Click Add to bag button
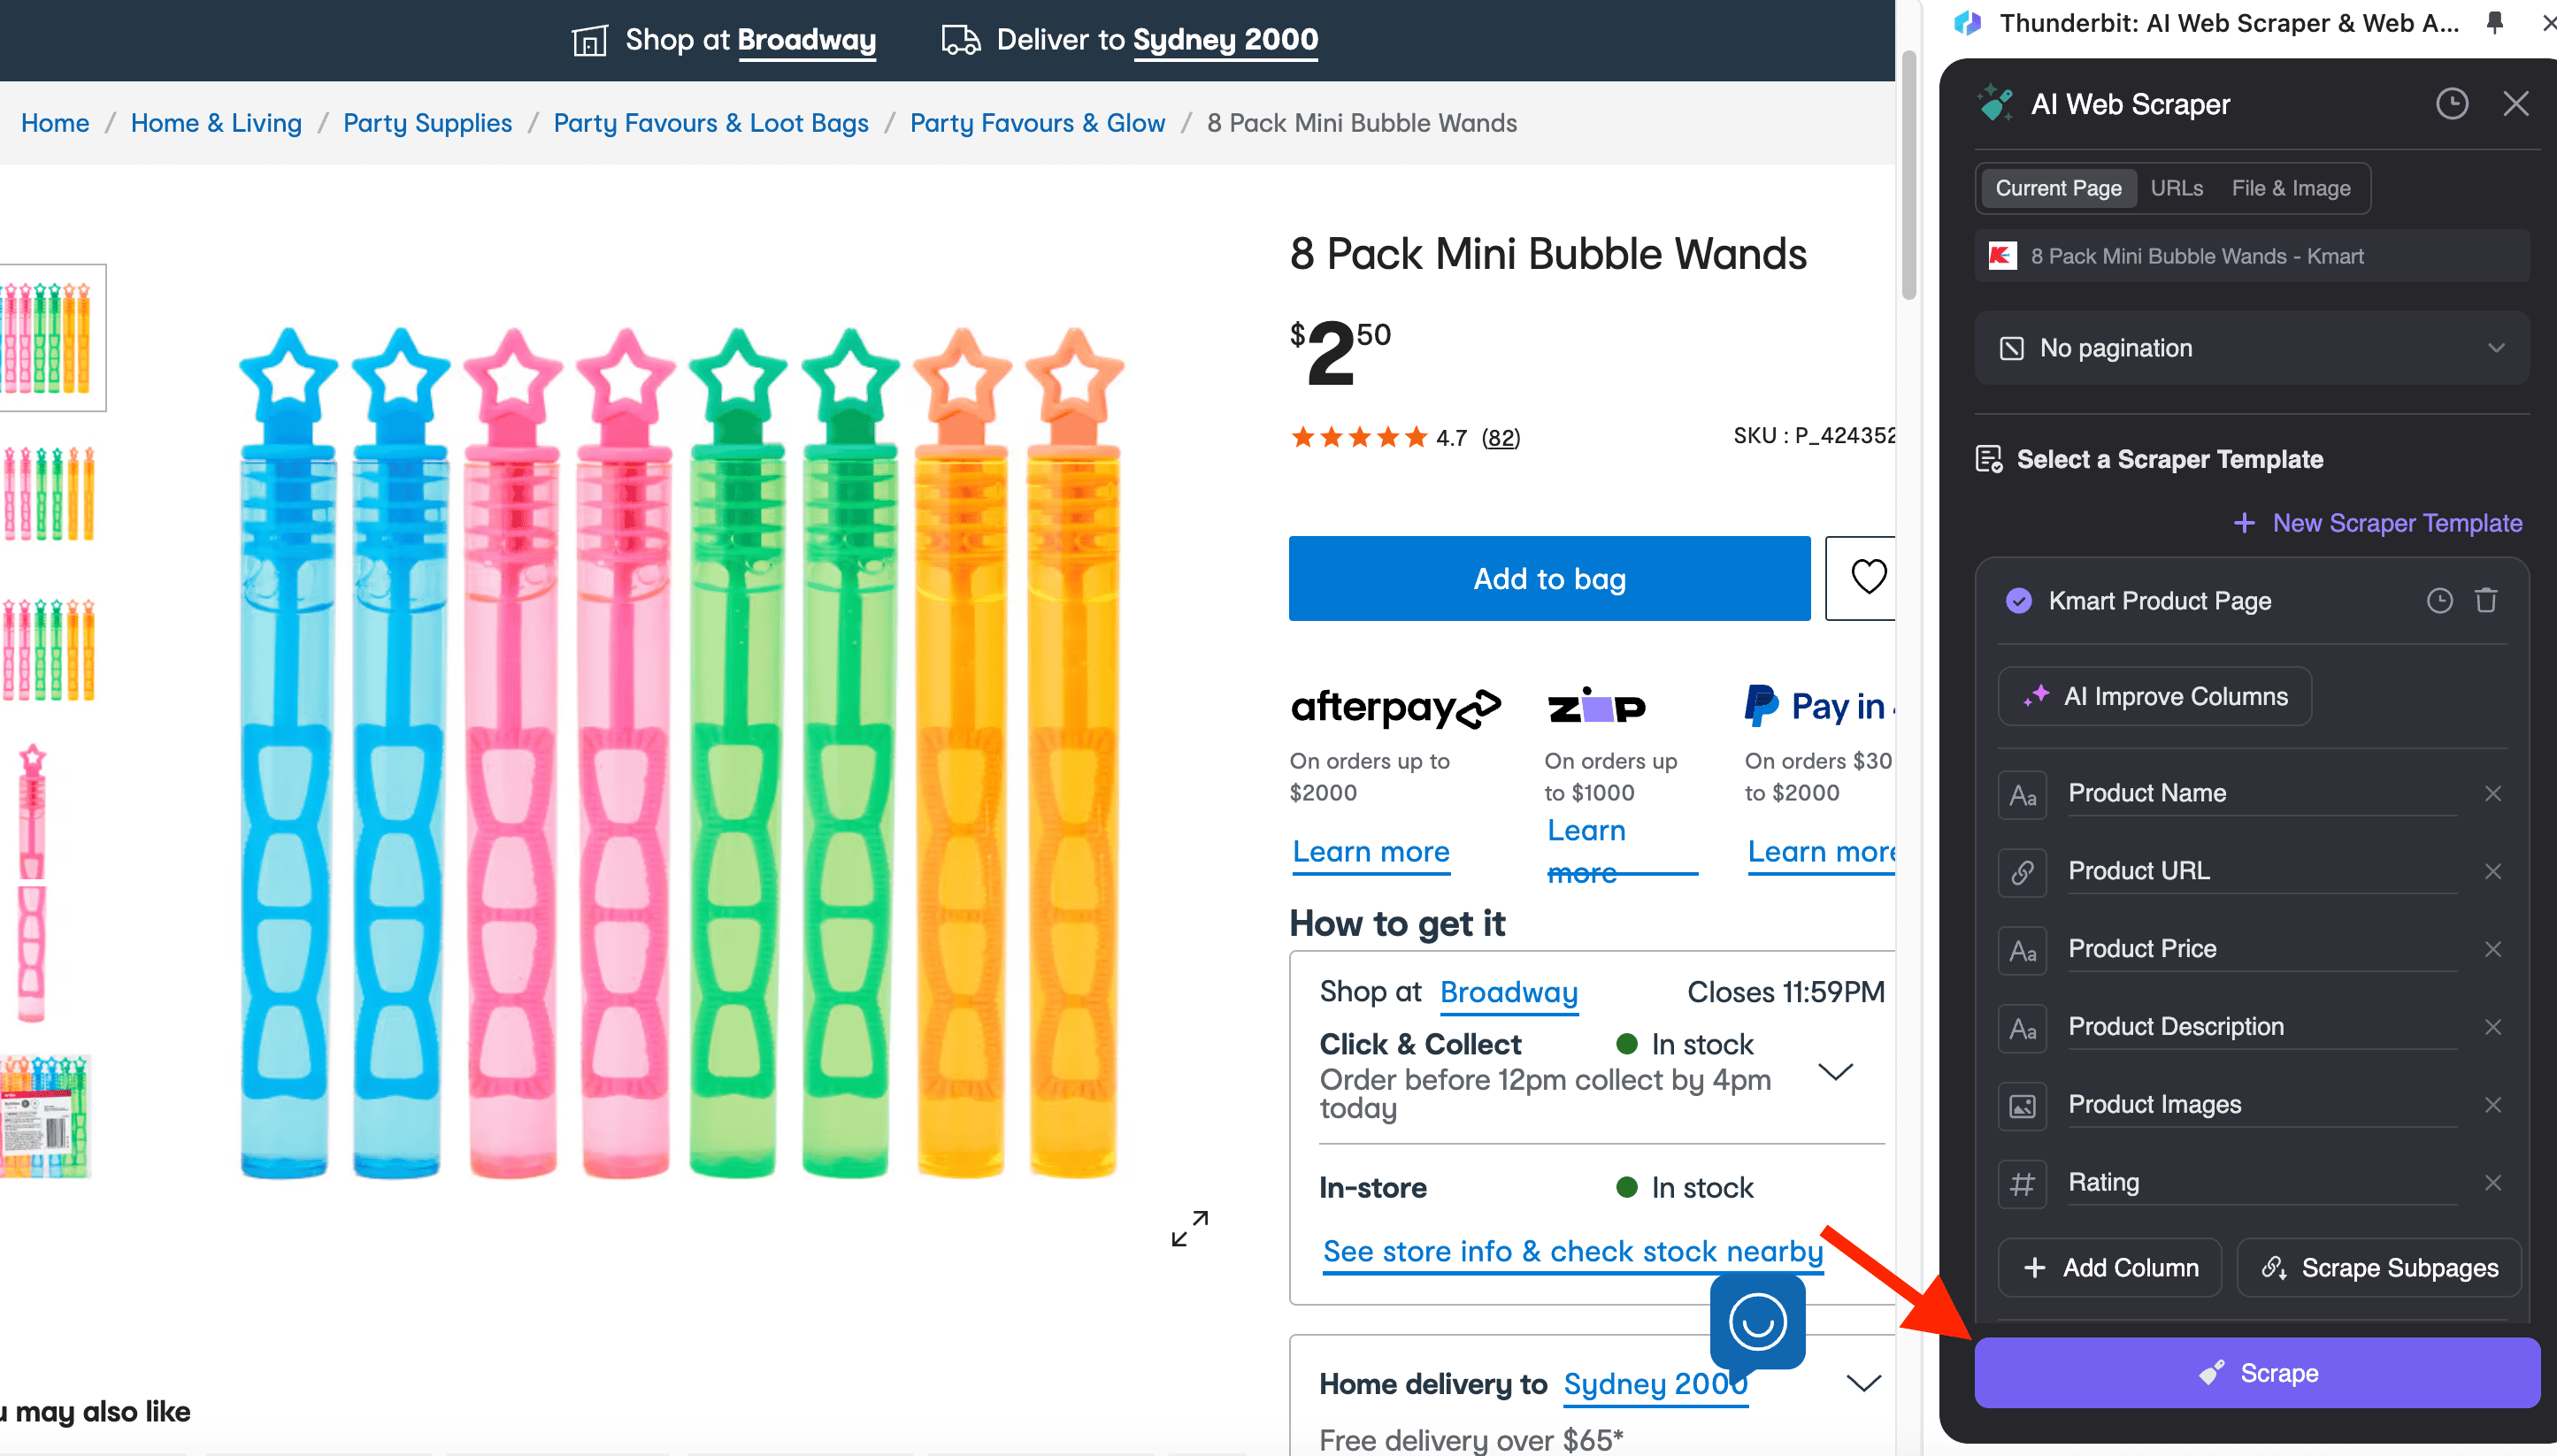2557x1456 pixels. tap(1548, 578)
